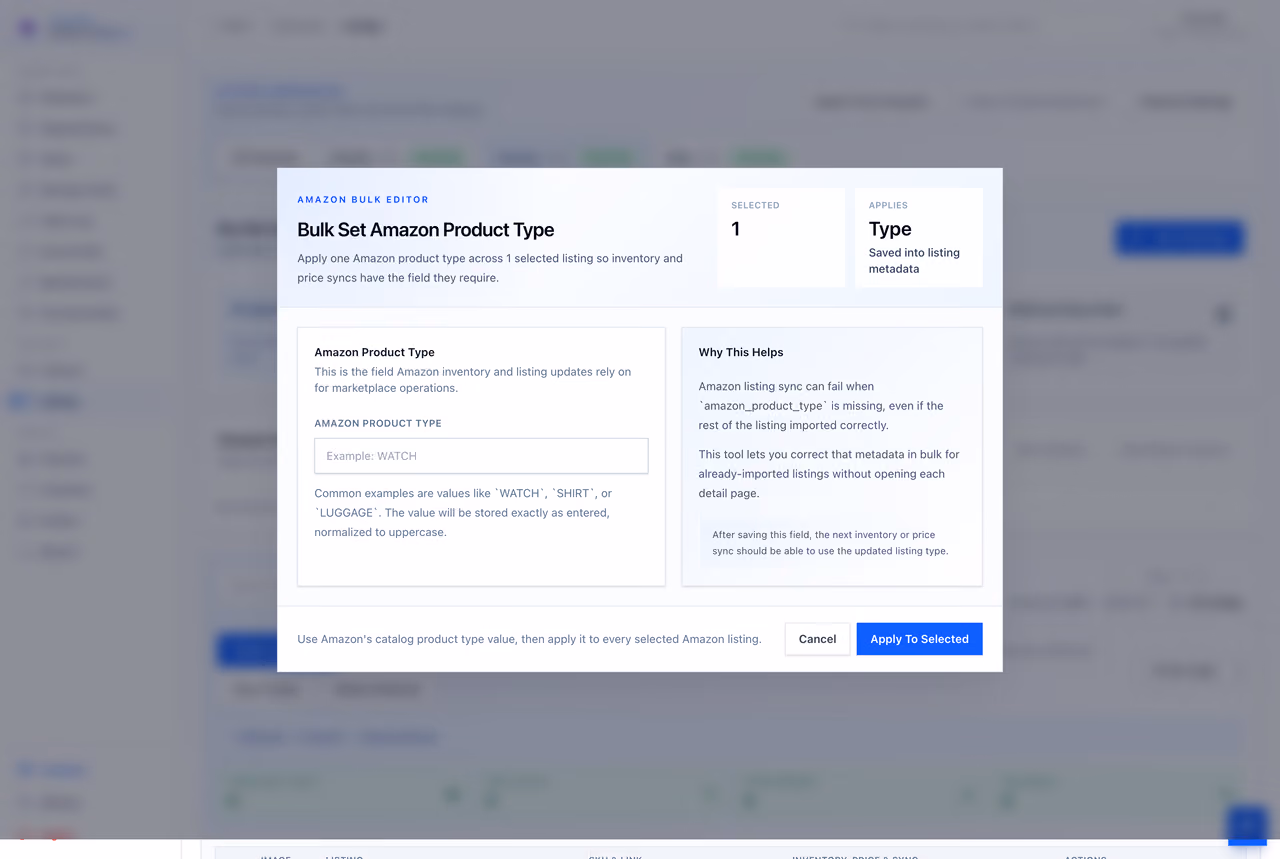1280x859 pixels.
Task: Open the blue floating widget in bottom-right corner
Action: (x=1247, y=825)
